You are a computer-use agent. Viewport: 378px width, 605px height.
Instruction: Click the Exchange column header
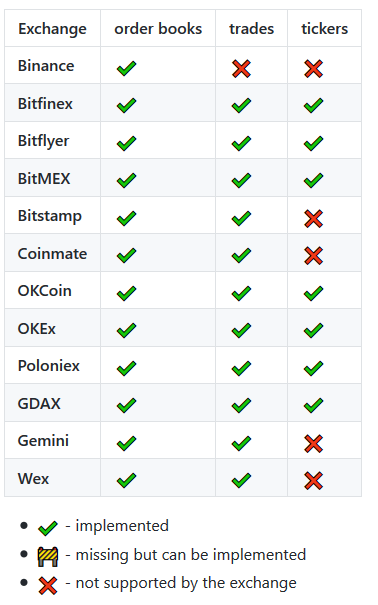(52, 29)
